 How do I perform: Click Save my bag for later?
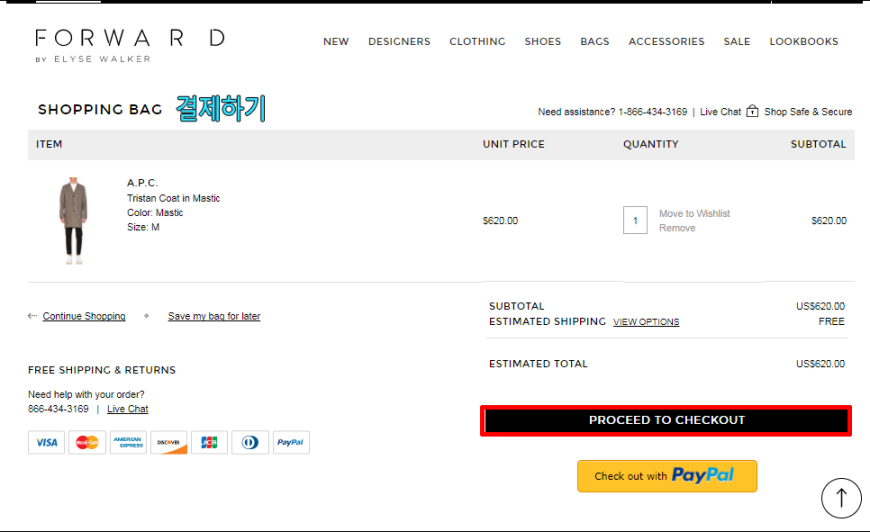(x=214, y=316)
